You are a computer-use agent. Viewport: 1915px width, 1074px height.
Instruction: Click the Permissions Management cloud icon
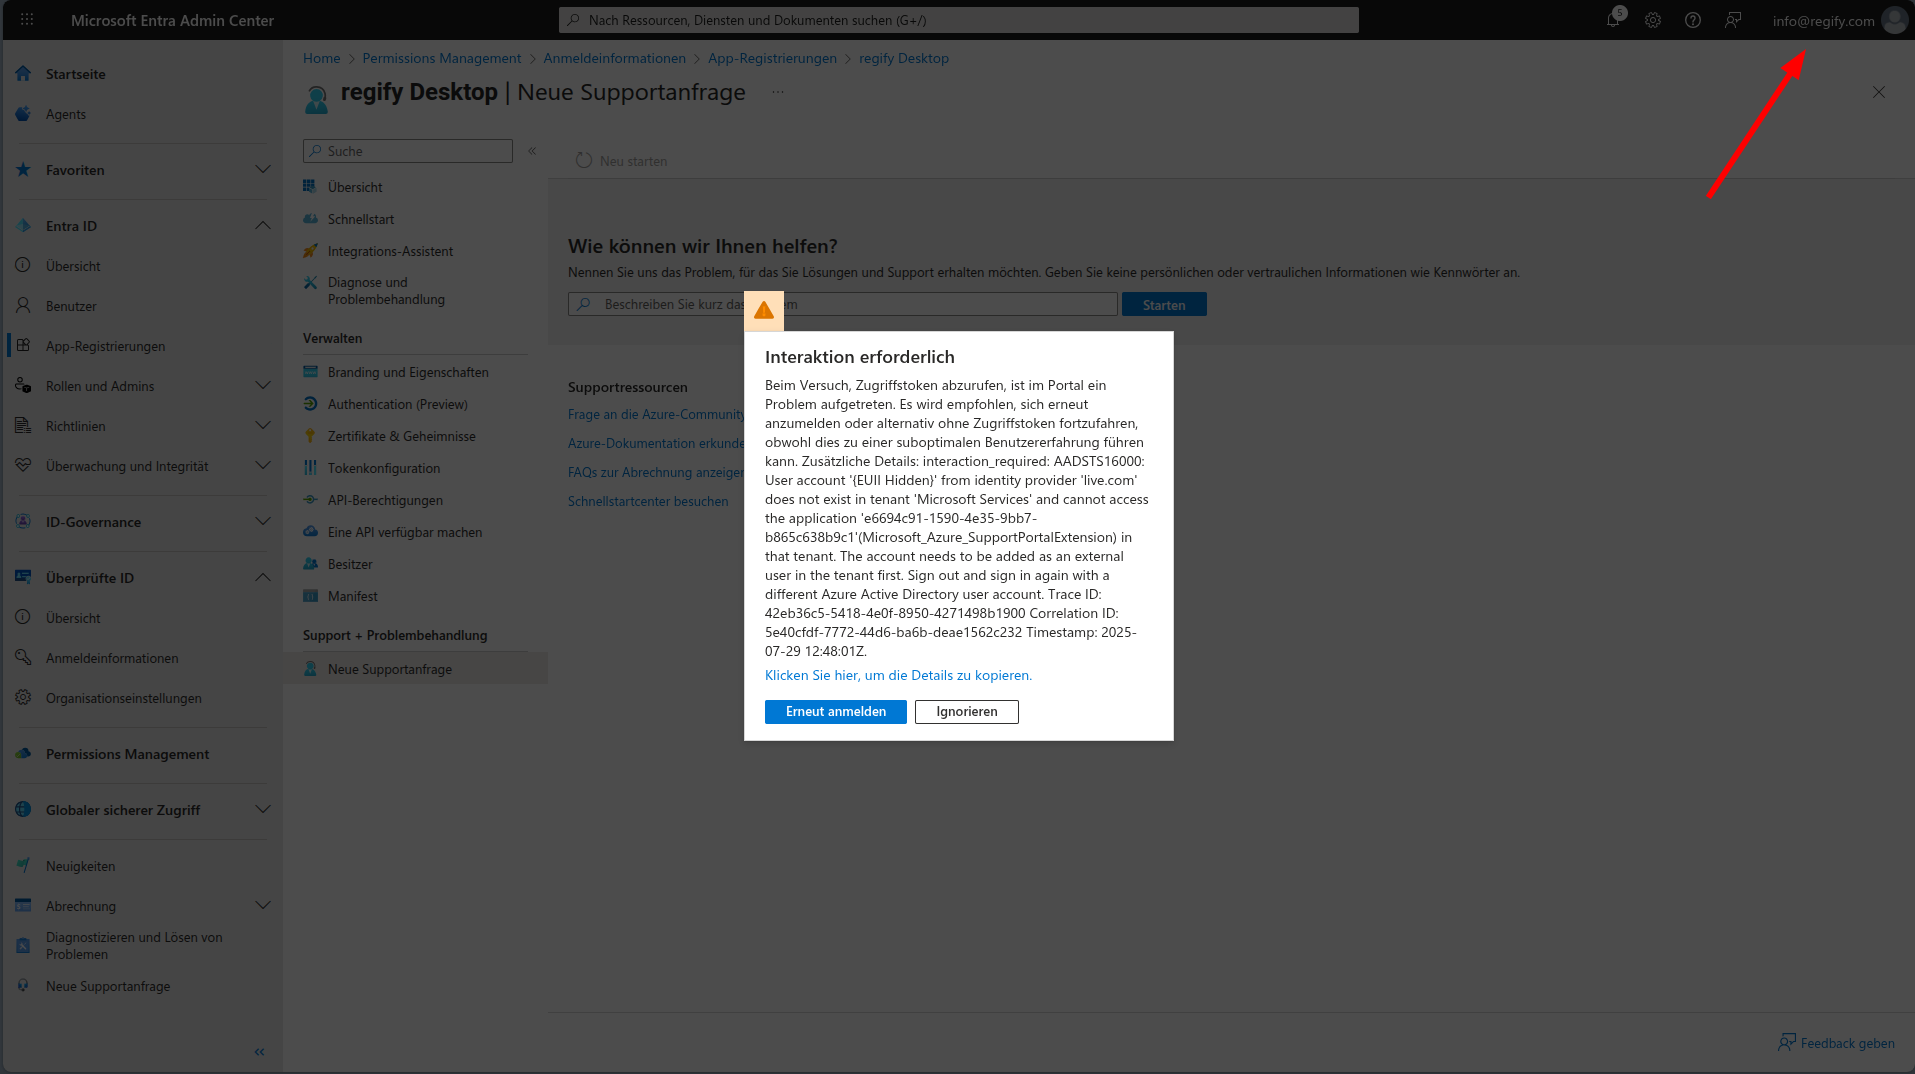(x=23, y=754)
